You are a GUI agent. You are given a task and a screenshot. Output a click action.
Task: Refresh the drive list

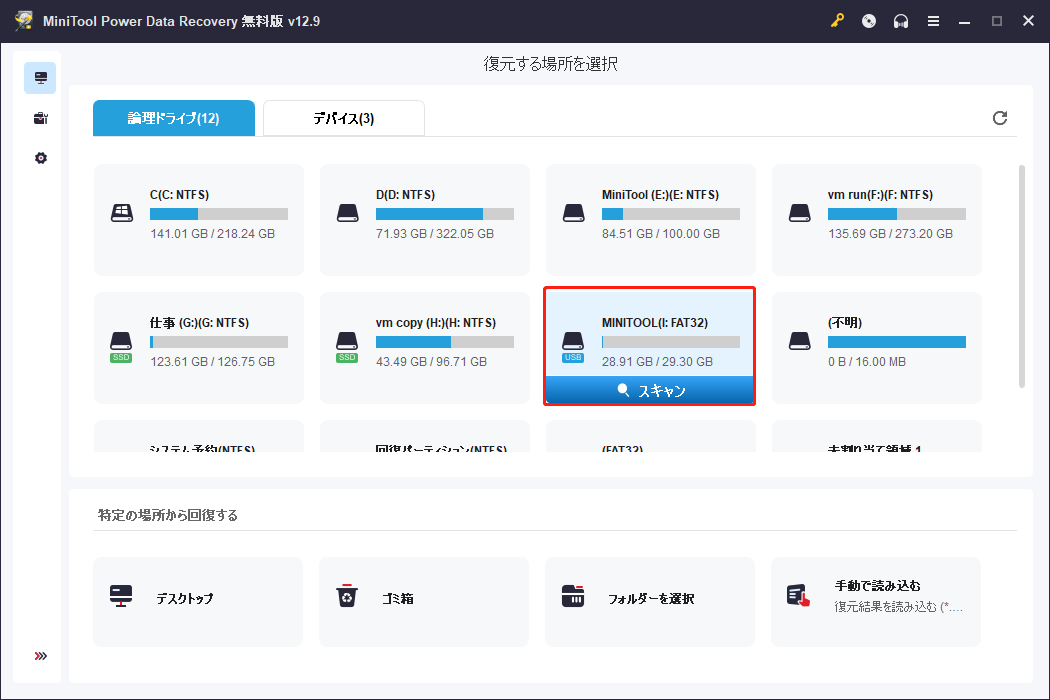click(x=1000, y=118)
